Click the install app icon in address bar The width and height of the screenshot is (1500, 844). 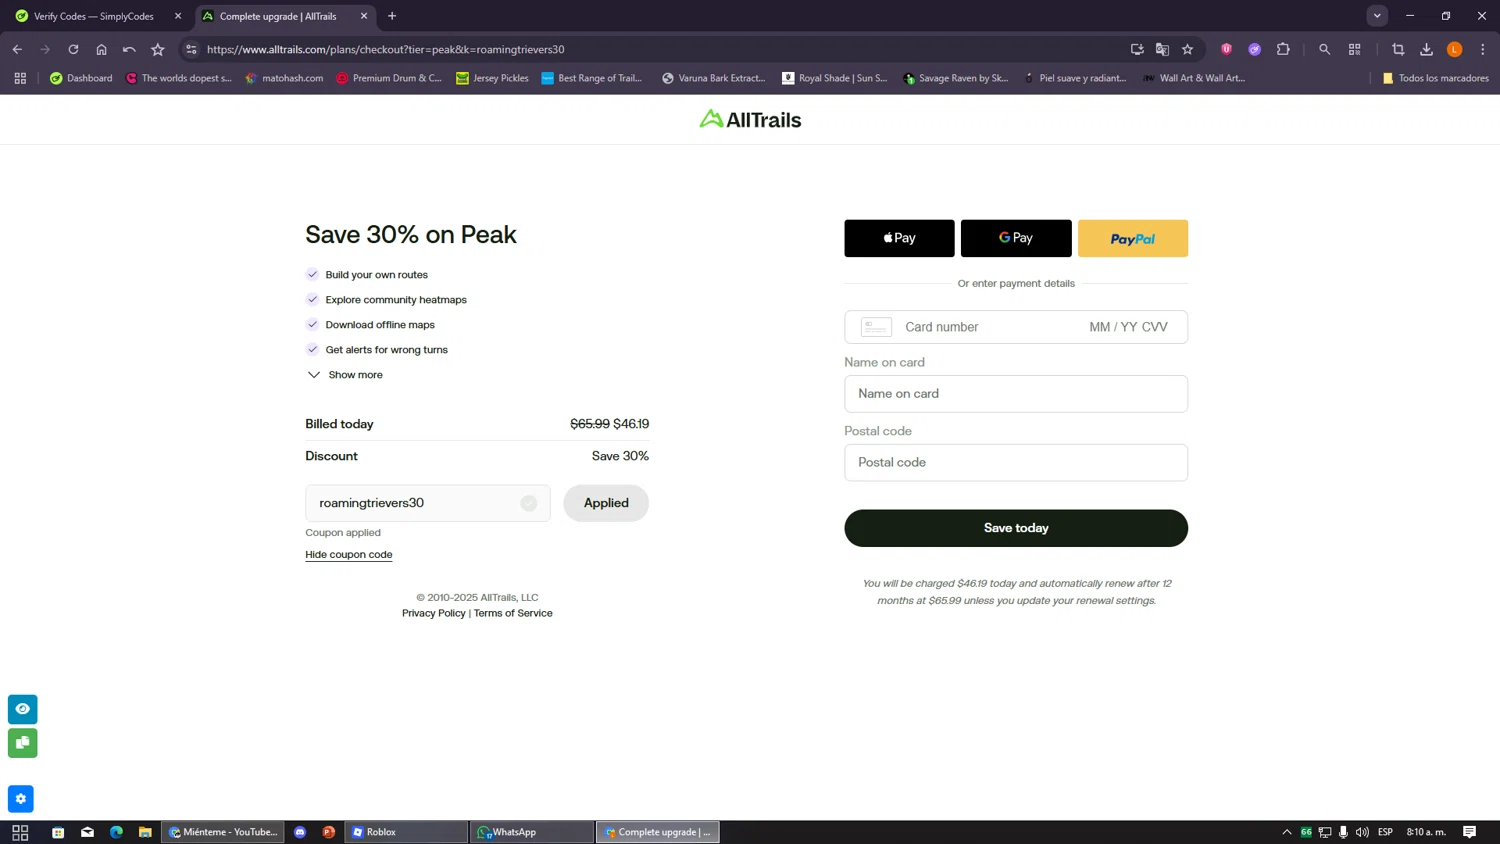[1137, 49]
